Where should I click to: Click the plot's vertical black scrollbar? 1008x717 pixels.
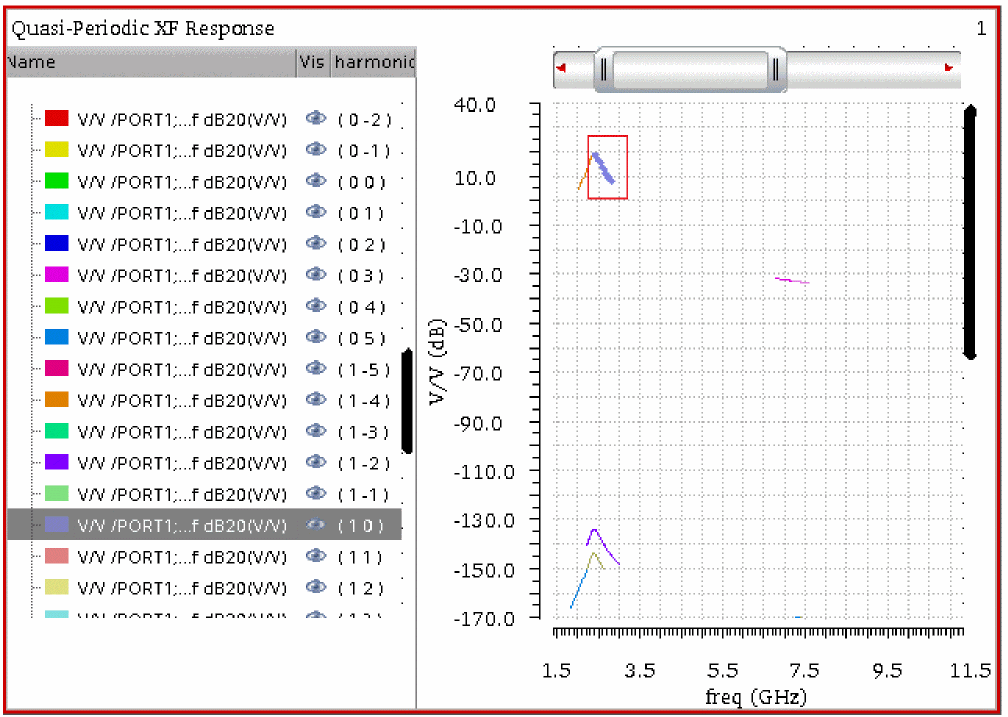coord(971,233)
